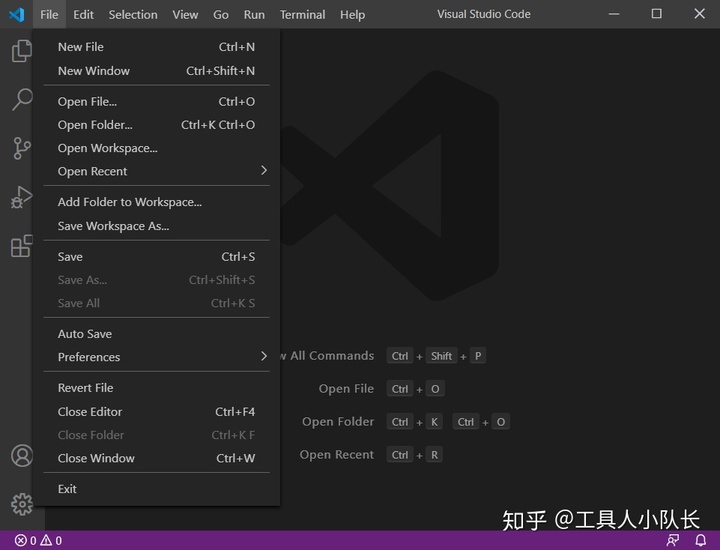Click the Visual Studio Code title text

pos(484,14)
